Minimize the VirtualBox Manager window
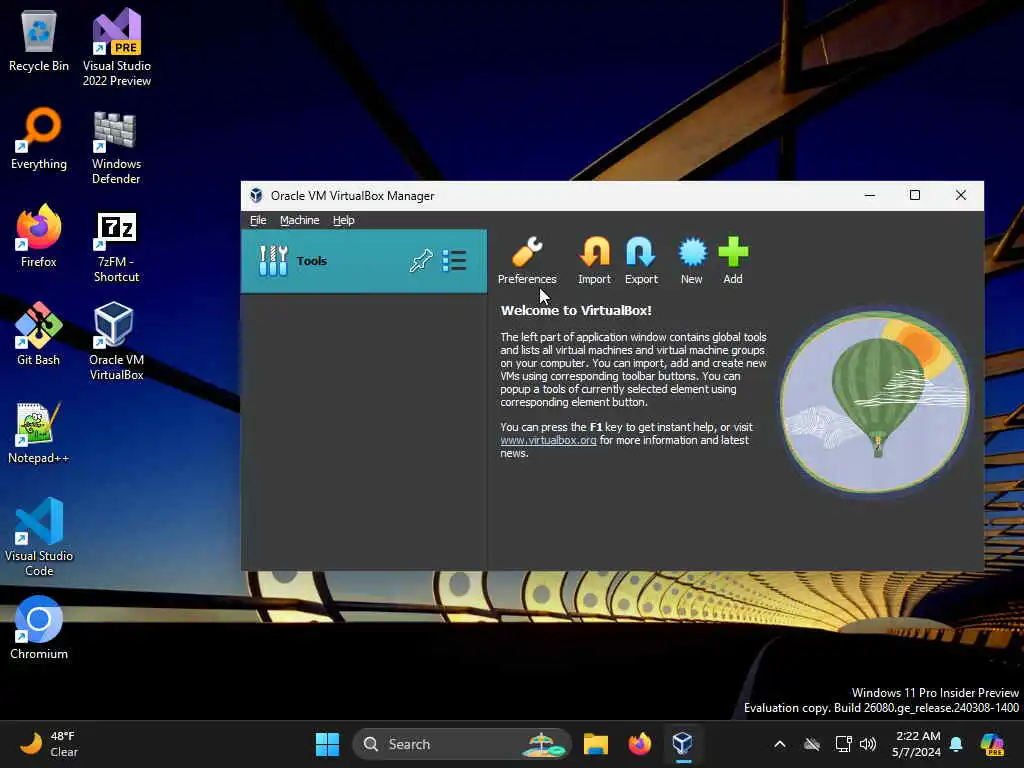1024x768 pixels. [x=870, y=195]
